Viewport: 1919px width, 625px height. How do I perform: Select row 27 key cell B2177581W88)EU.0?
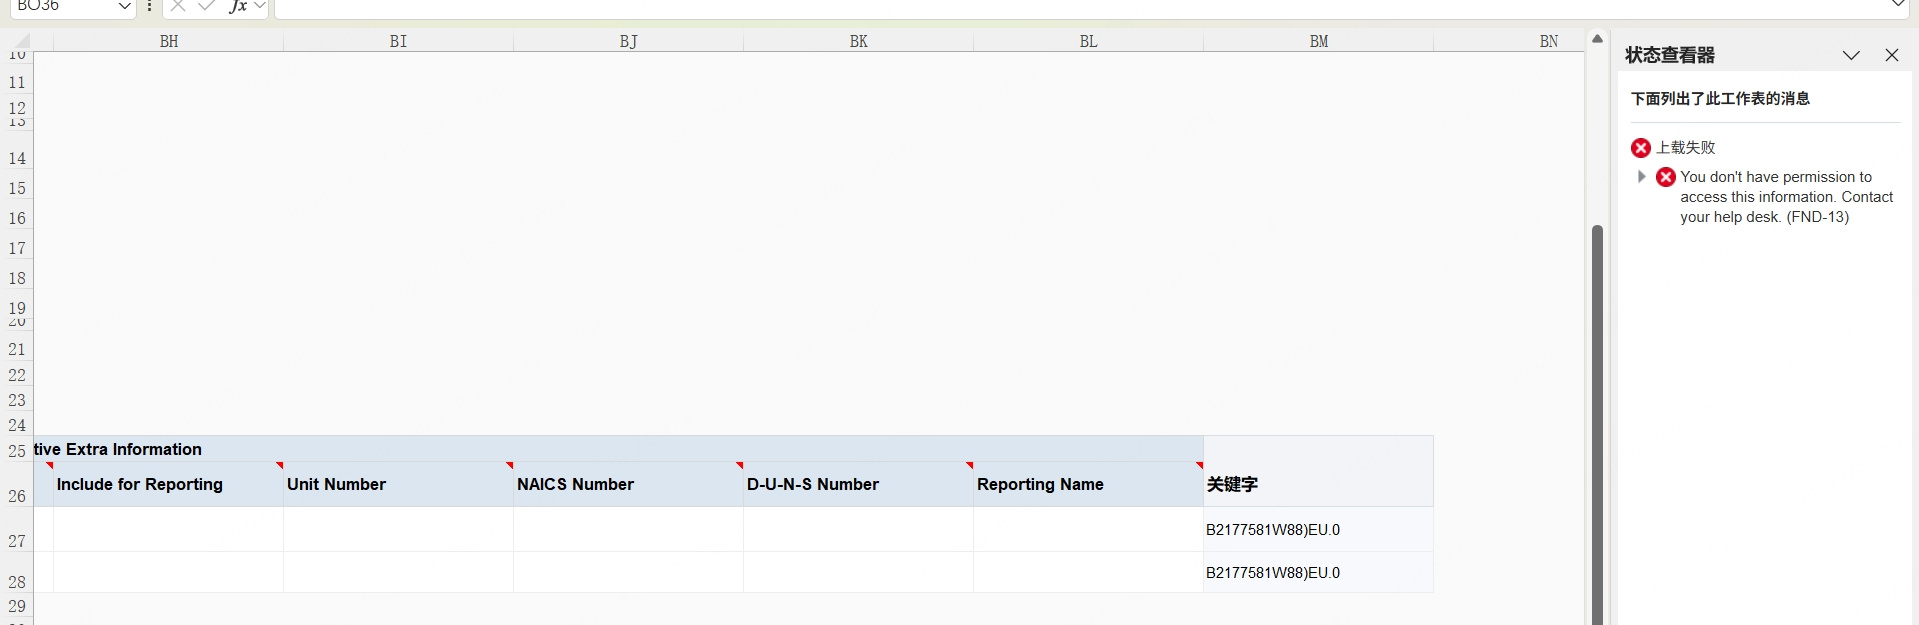pyautogui.click(x=1319, y=530)
